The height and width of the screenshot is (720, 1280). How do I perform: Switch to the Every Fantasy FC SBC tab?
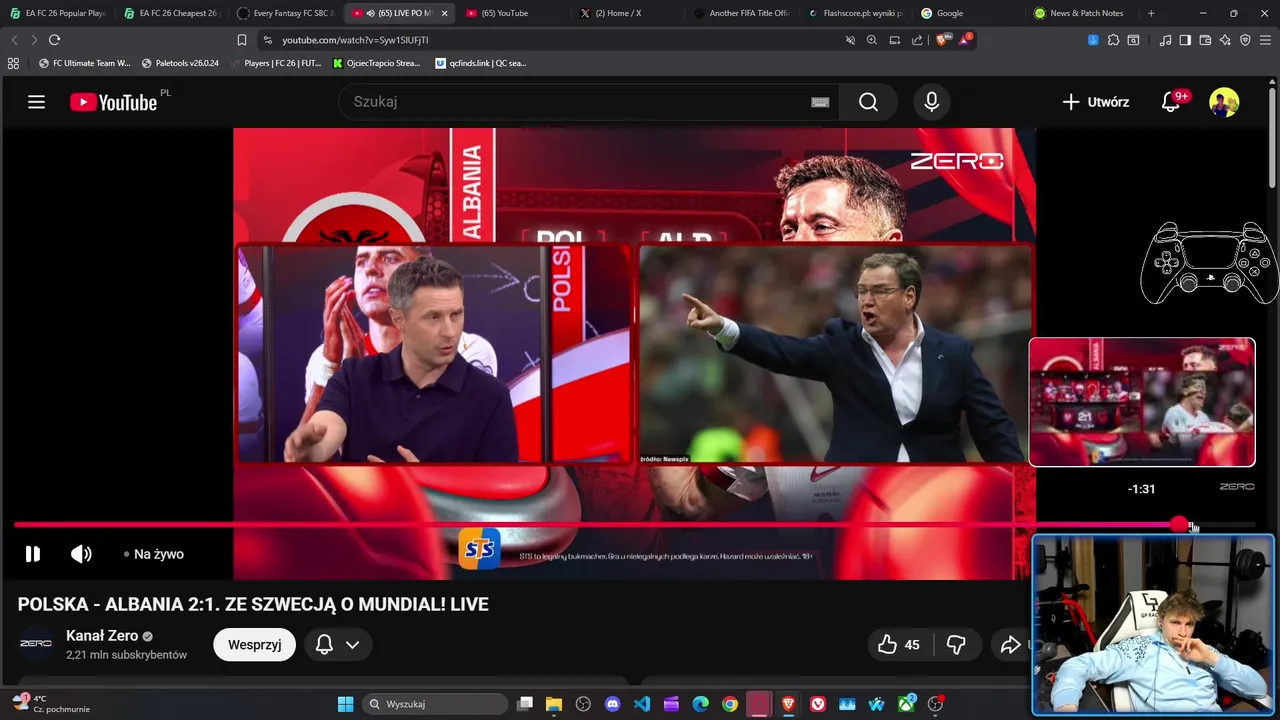(286, 13)
